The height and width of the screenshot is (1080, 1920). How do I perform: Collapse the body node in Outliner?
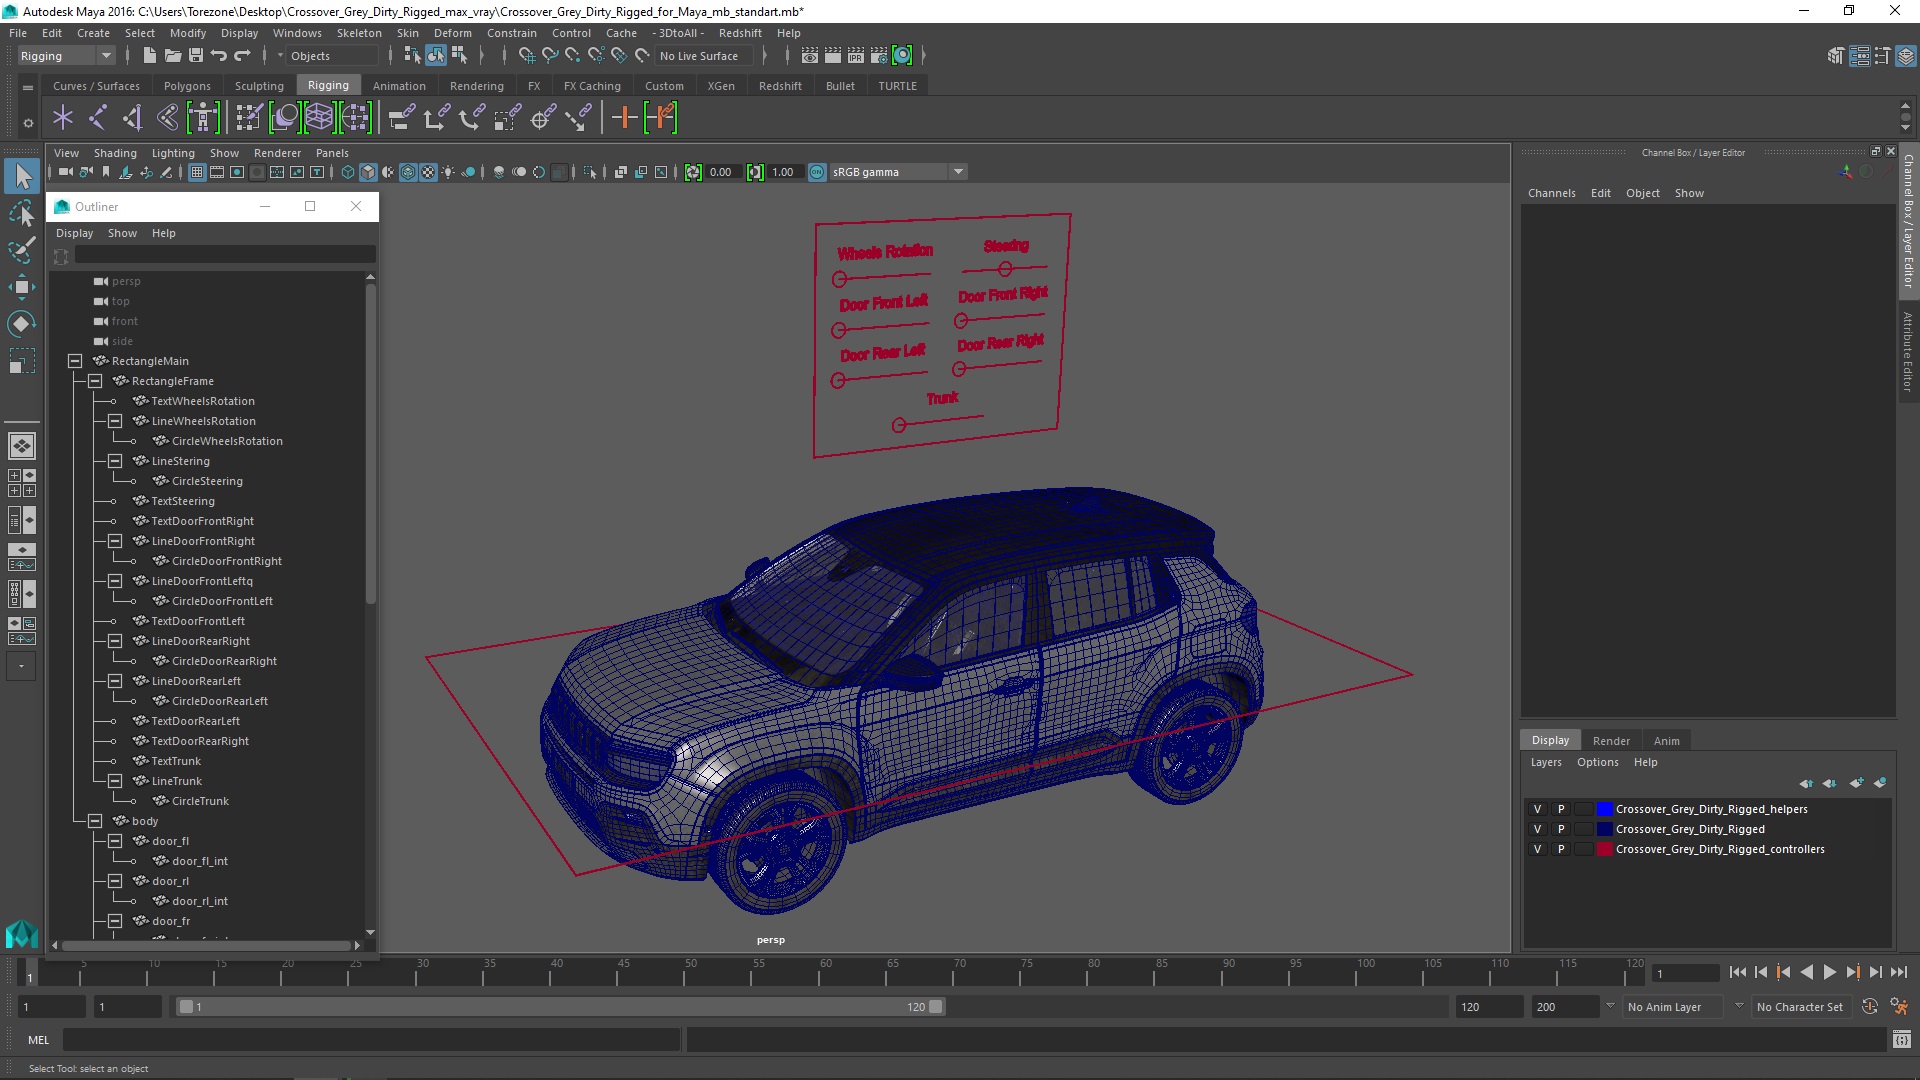click(x=95, y=821)
